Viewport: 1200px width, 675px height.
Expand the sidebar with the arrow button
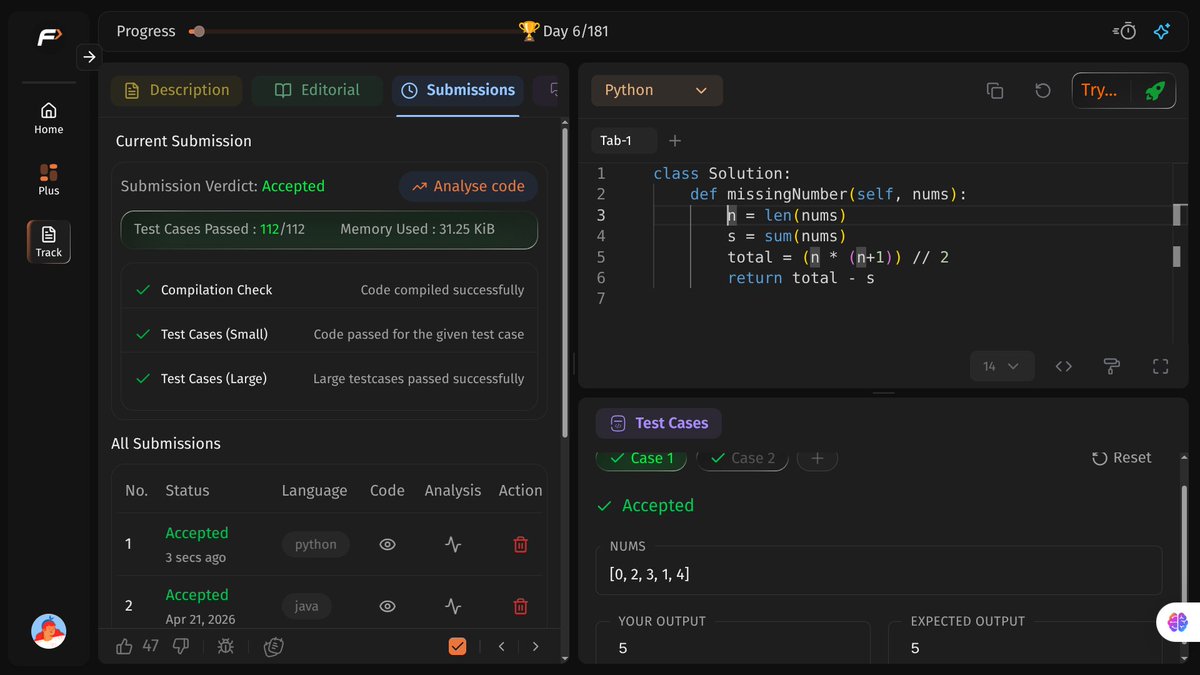click(x=89, y=57)
